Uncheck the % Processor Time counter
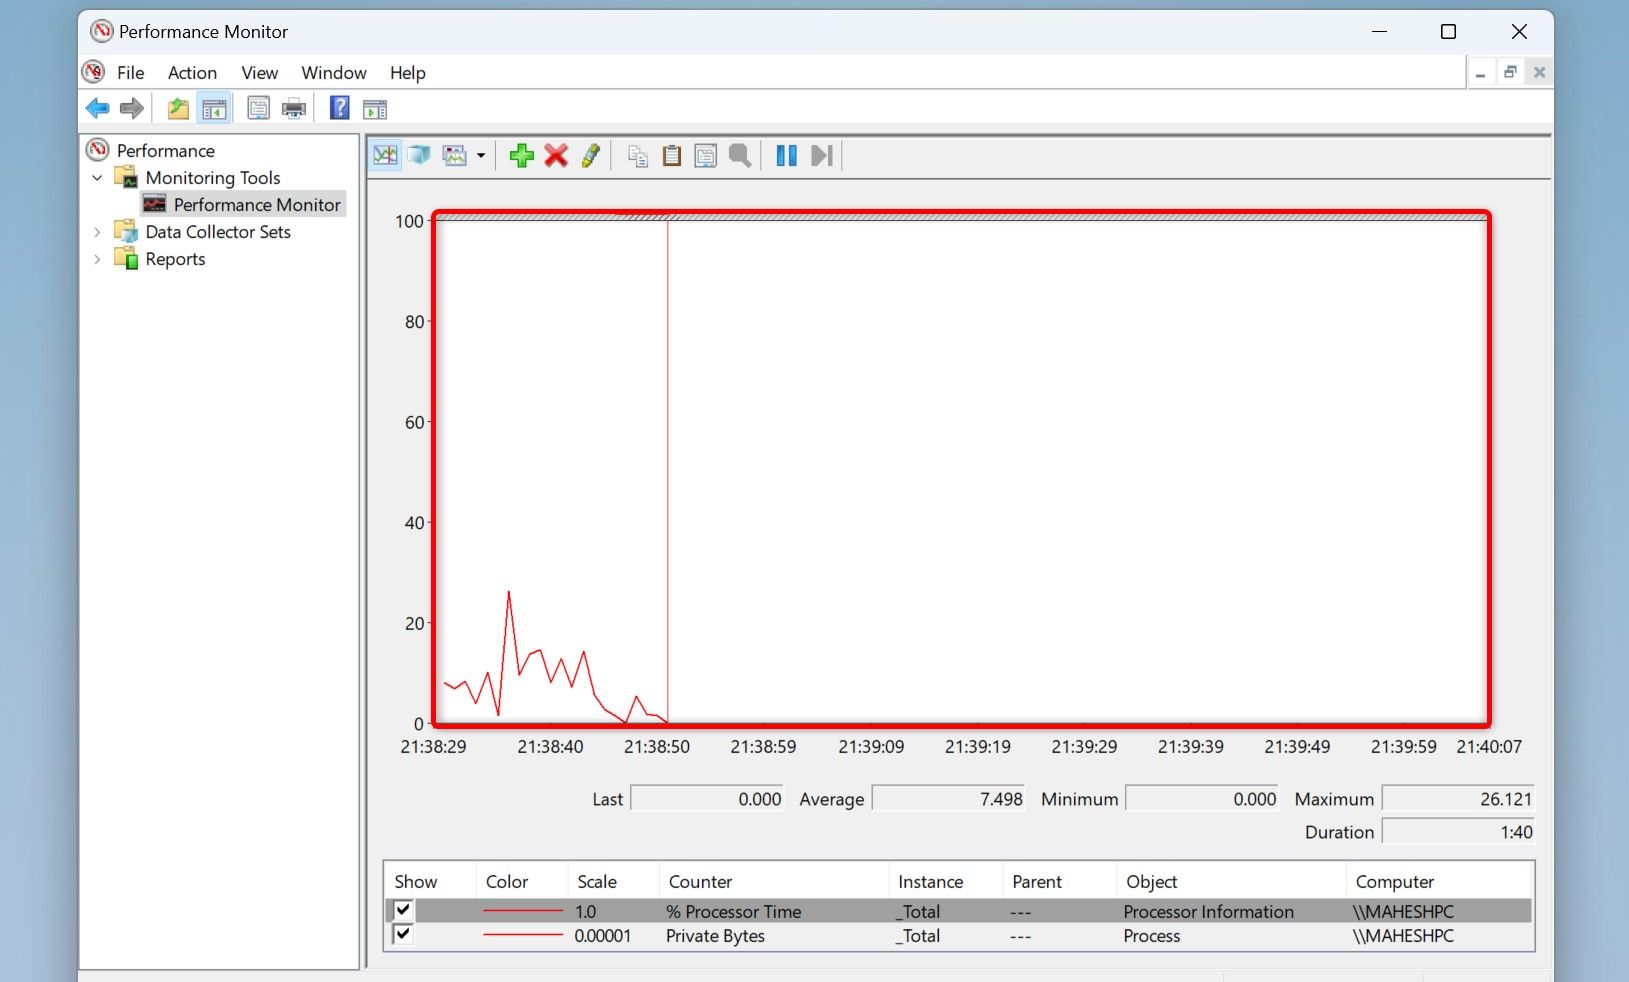 point(403,910)
